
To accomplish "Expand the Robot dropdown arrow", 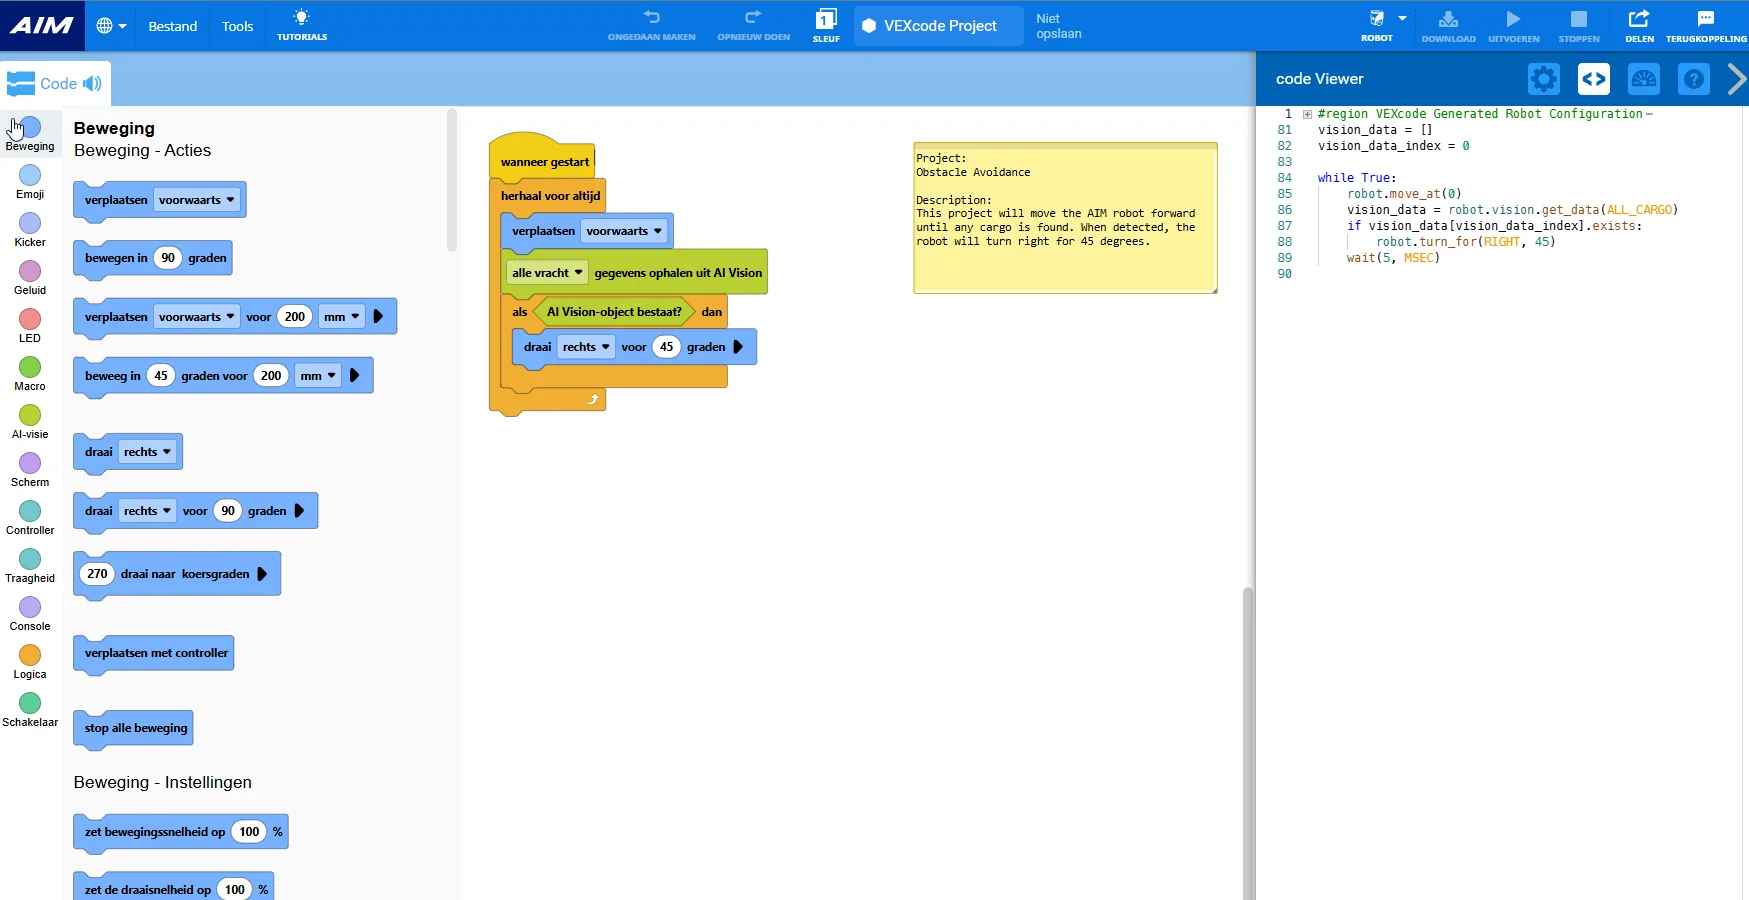I will pos(1402,18).
